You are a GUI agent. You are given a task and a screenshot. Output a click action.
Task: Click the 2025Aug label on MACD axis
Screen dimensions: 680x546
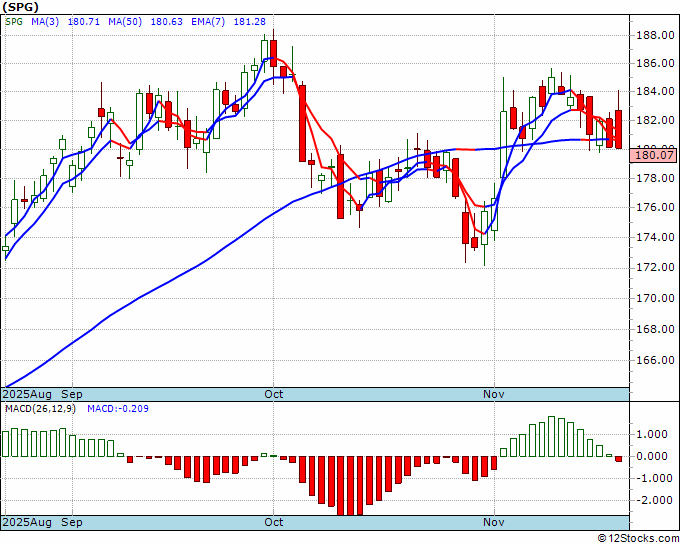(x=27, y=522)
